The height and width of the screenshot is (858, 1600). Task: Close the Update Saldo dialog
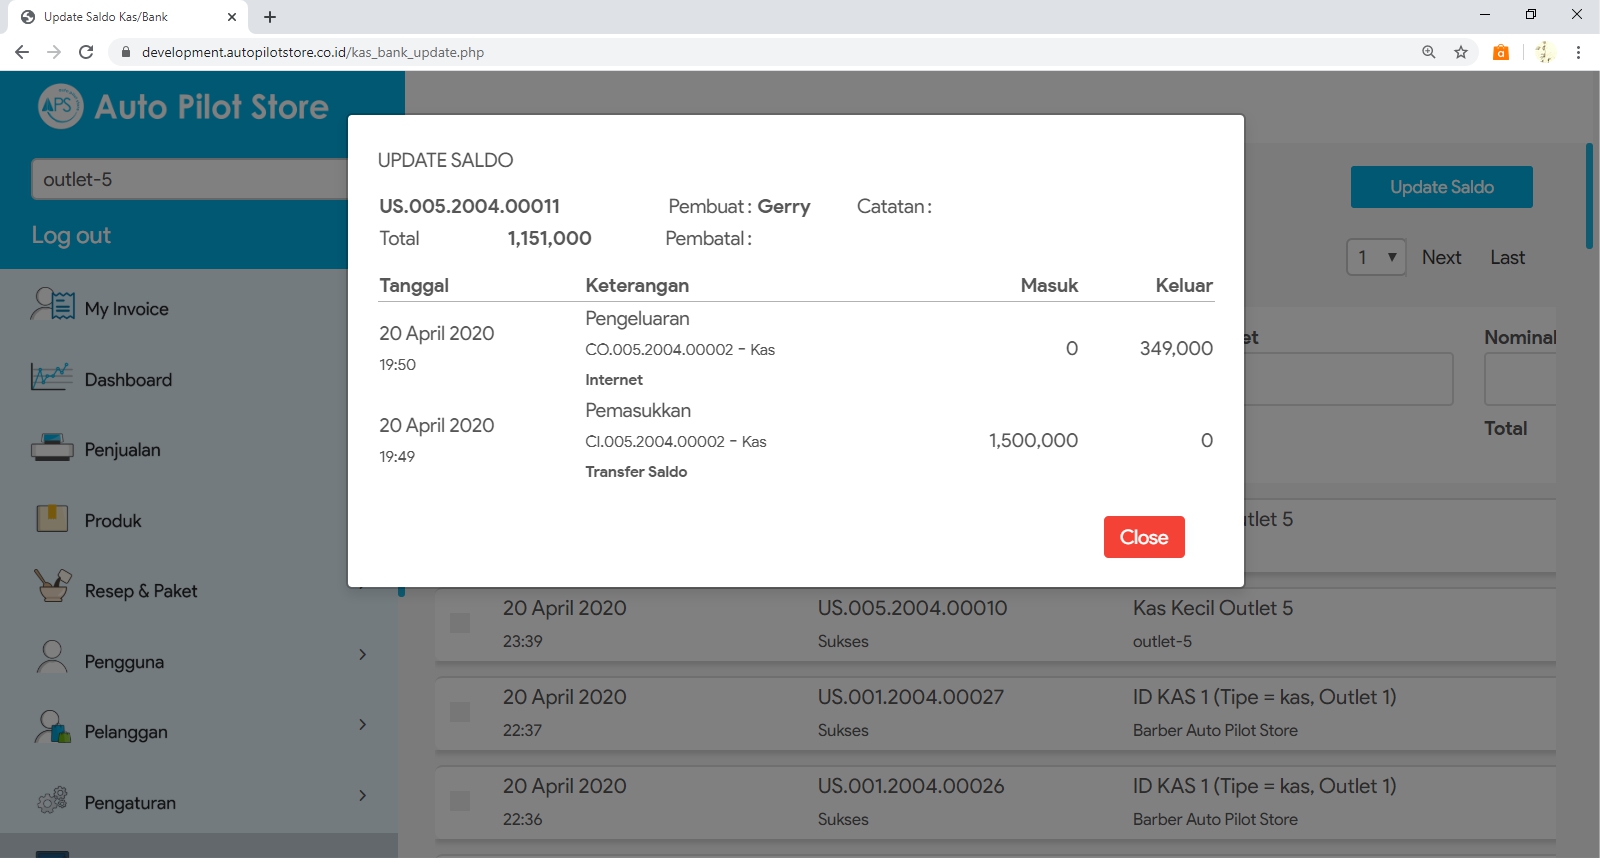coord(1143,537)
